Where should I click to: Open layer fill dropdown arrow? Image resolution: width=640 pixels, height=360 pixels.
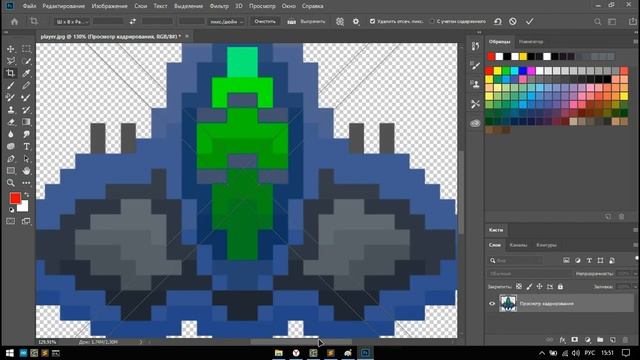coord(636,287)
